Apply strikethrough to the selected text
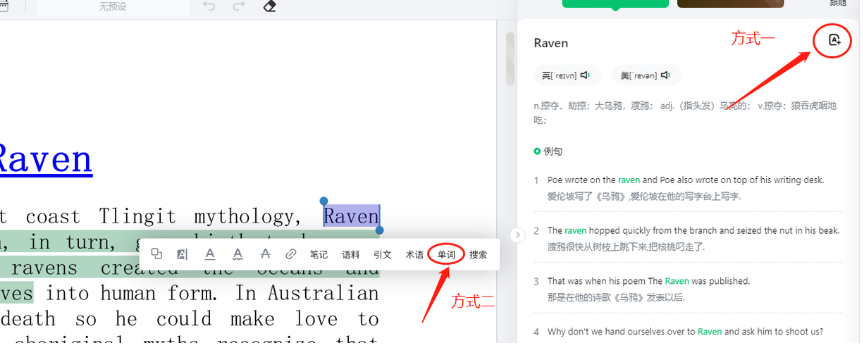The width and height of the screenshot is (863, 361). [265, 254]
